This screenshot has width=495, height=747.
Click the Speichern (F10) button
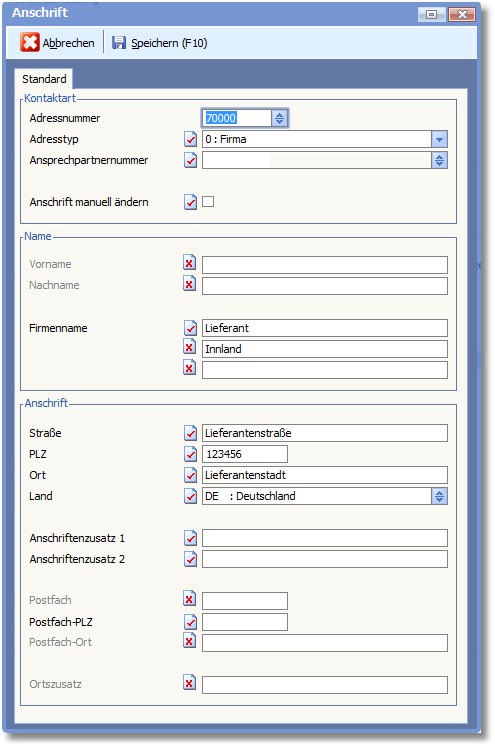160,43
